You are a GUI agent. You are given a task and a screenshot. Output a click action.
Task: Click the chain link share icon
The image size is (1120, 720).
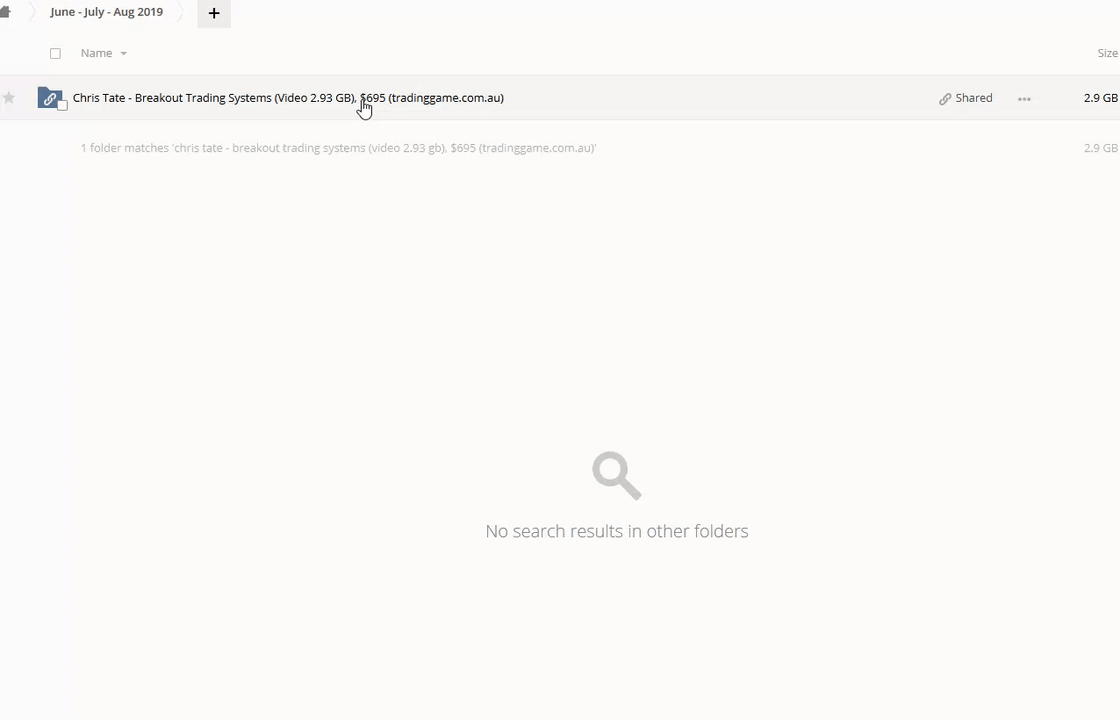coord(945,99)
